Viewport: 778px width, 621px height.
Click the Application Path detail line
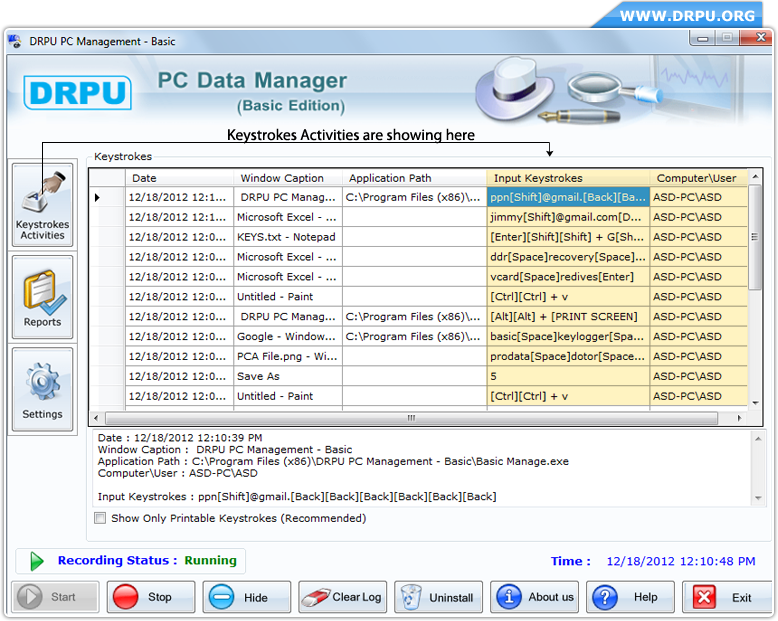pyautogui.click(x=333, y=461)
